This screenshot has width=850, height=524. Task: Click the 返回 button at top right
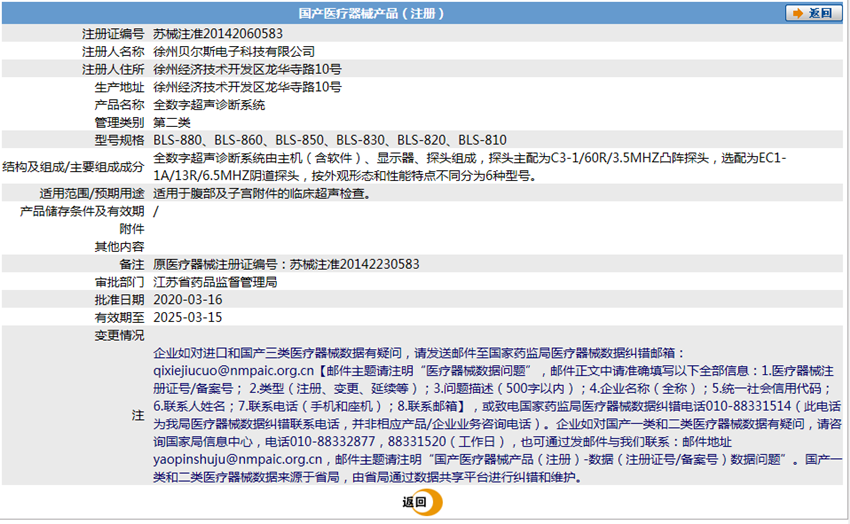(x=813, y=13)
